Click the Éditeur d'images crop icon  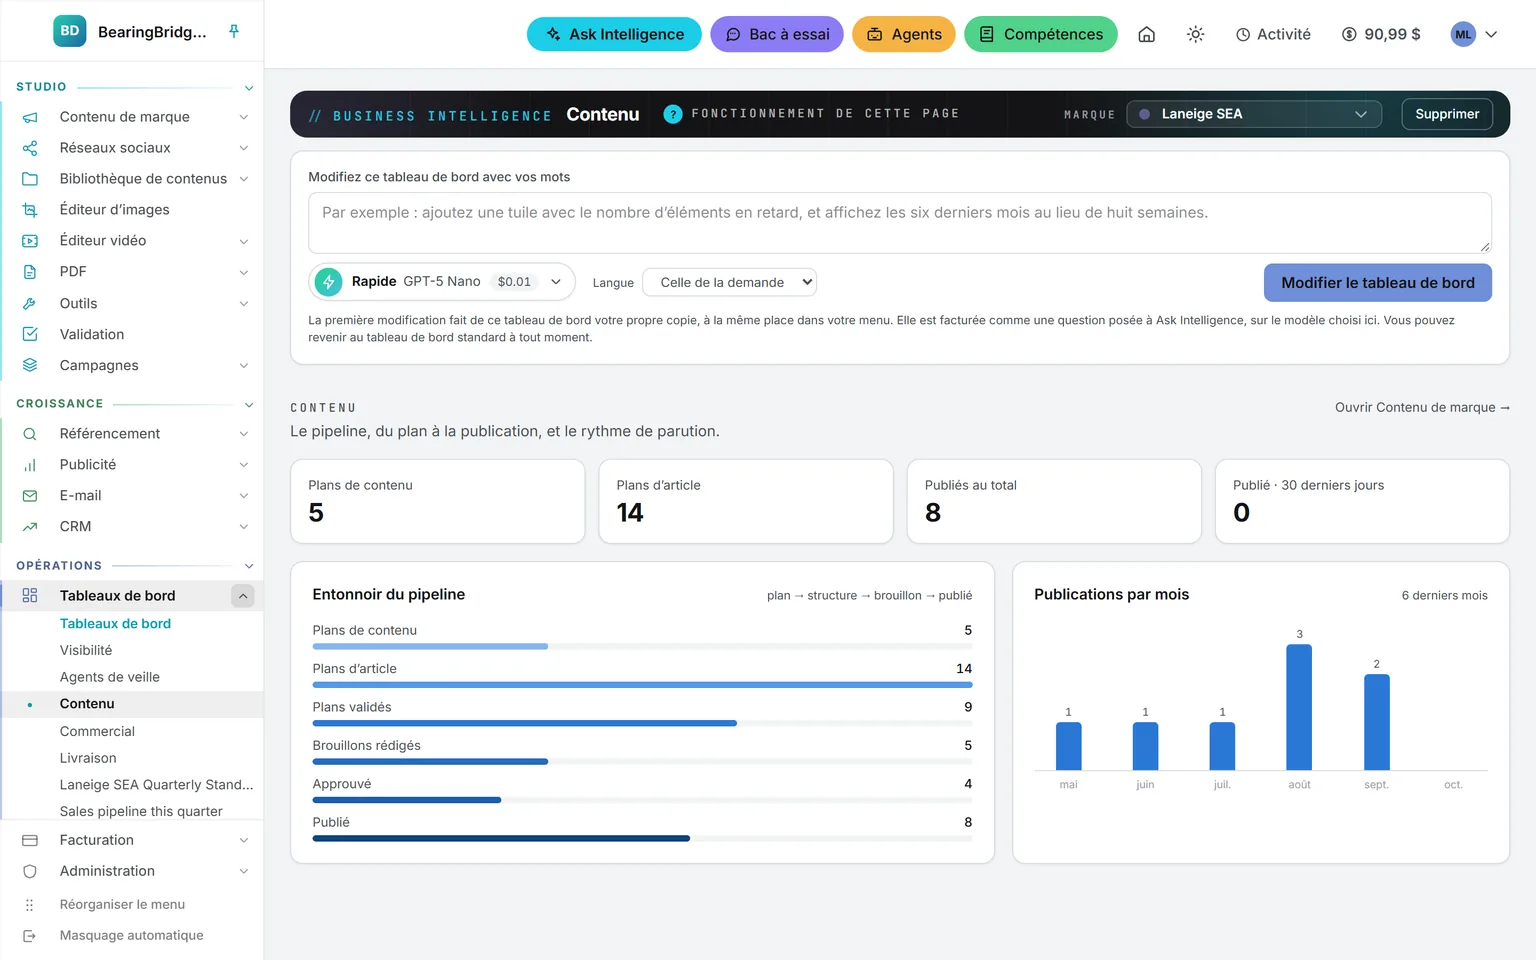(30, 210)
